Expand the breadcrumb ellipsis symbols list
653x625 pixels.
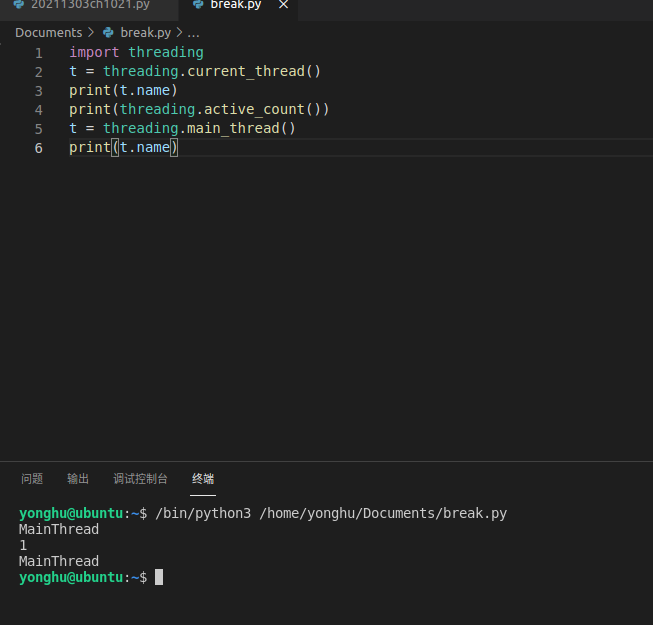coord(193,33)
